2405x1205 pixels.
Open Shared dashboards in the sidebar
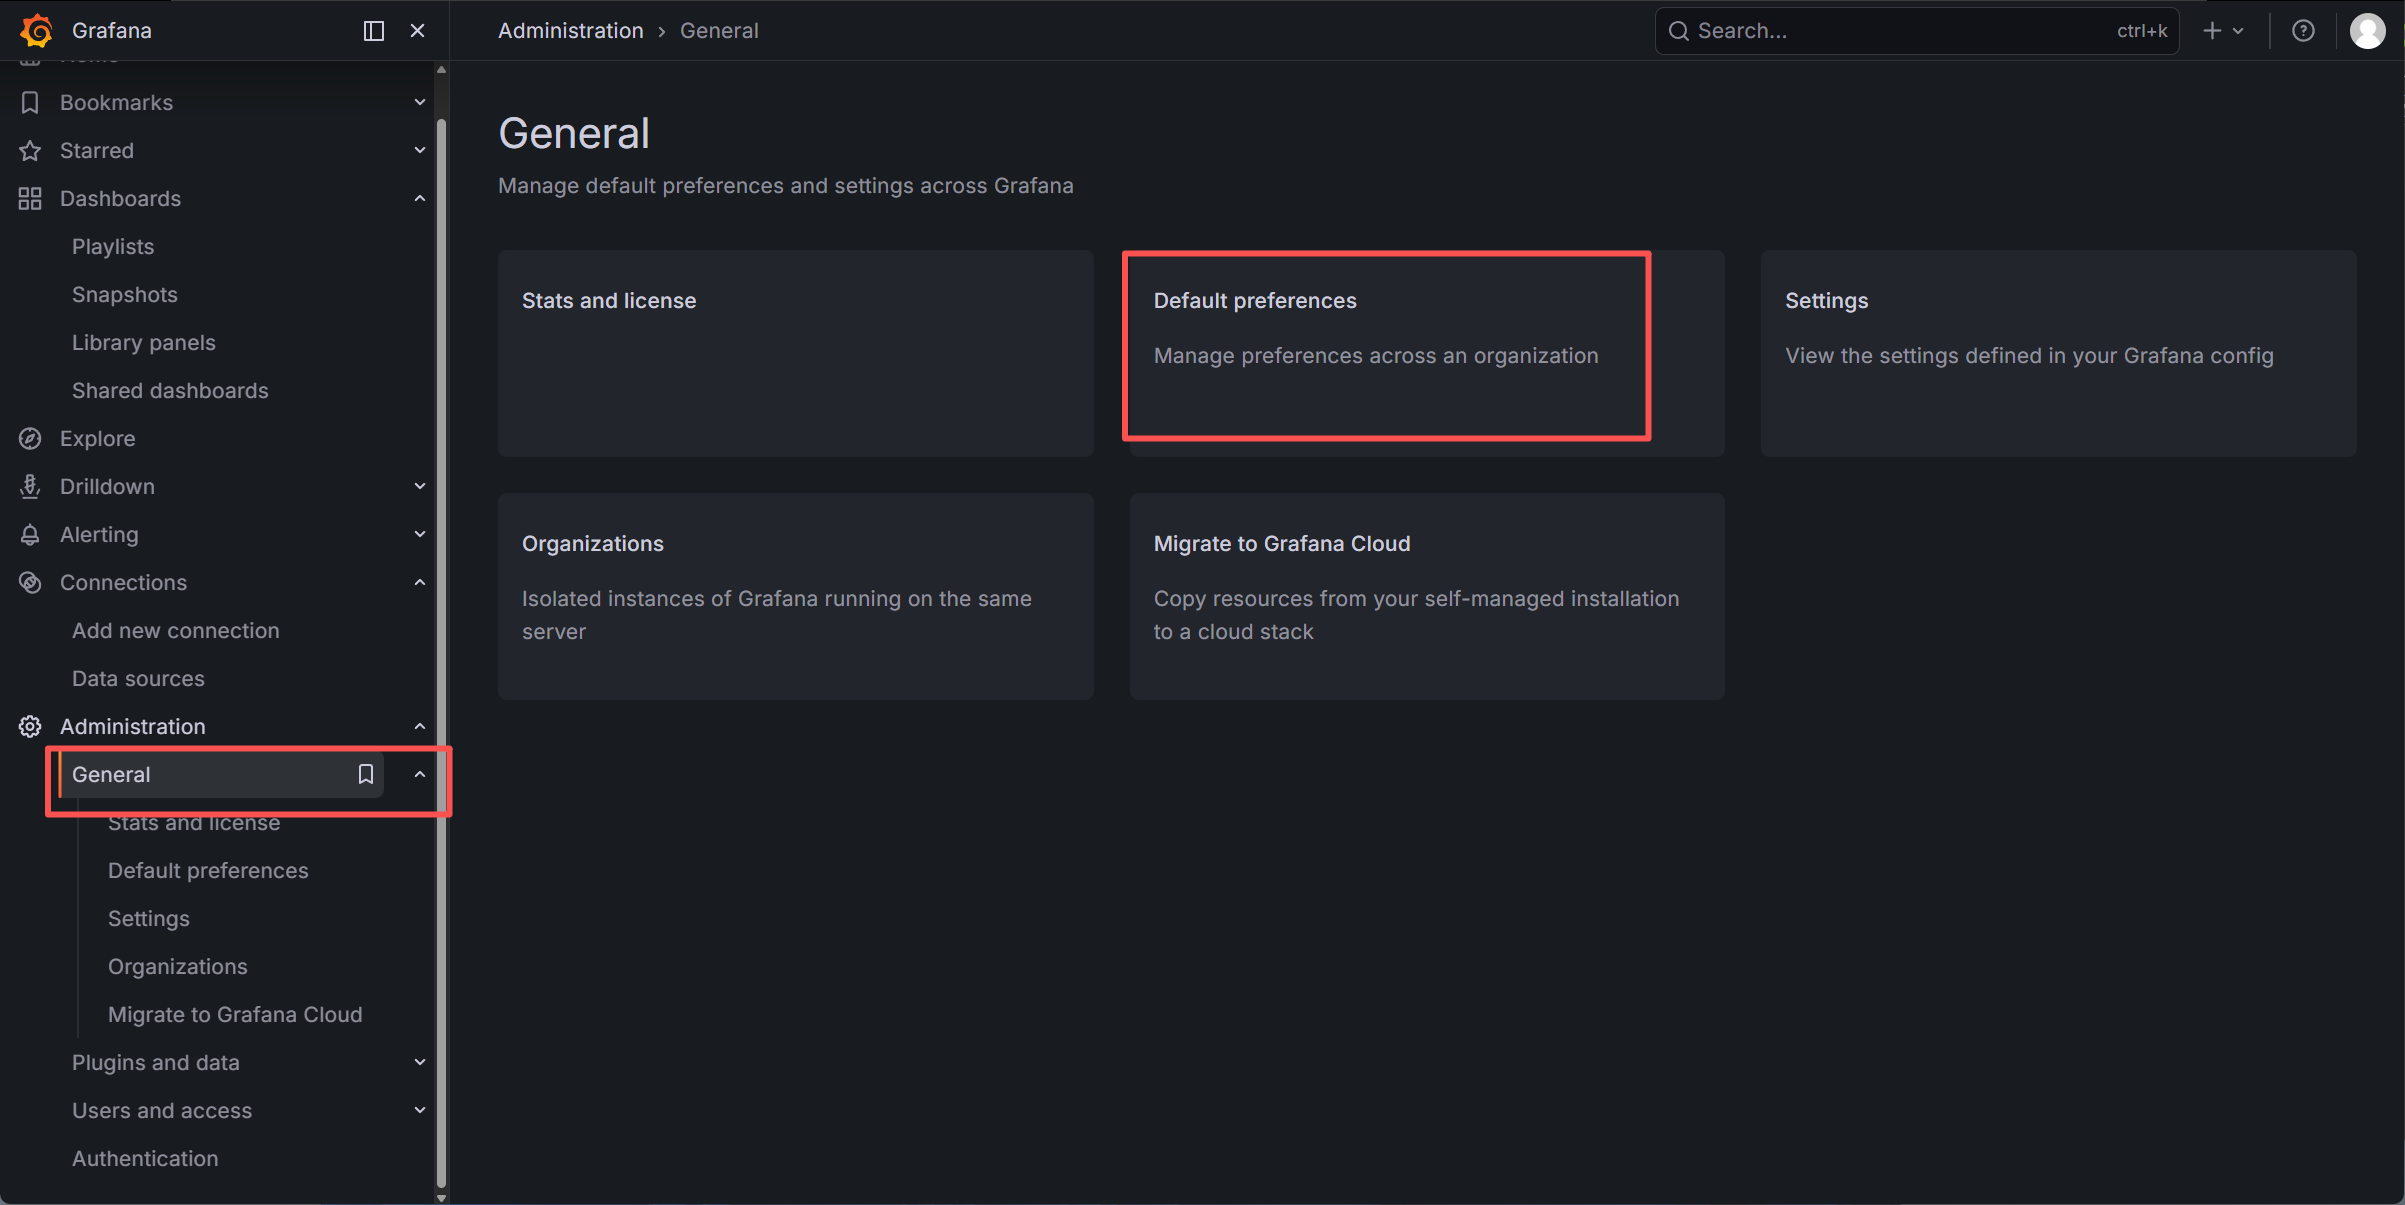[170, 391]
